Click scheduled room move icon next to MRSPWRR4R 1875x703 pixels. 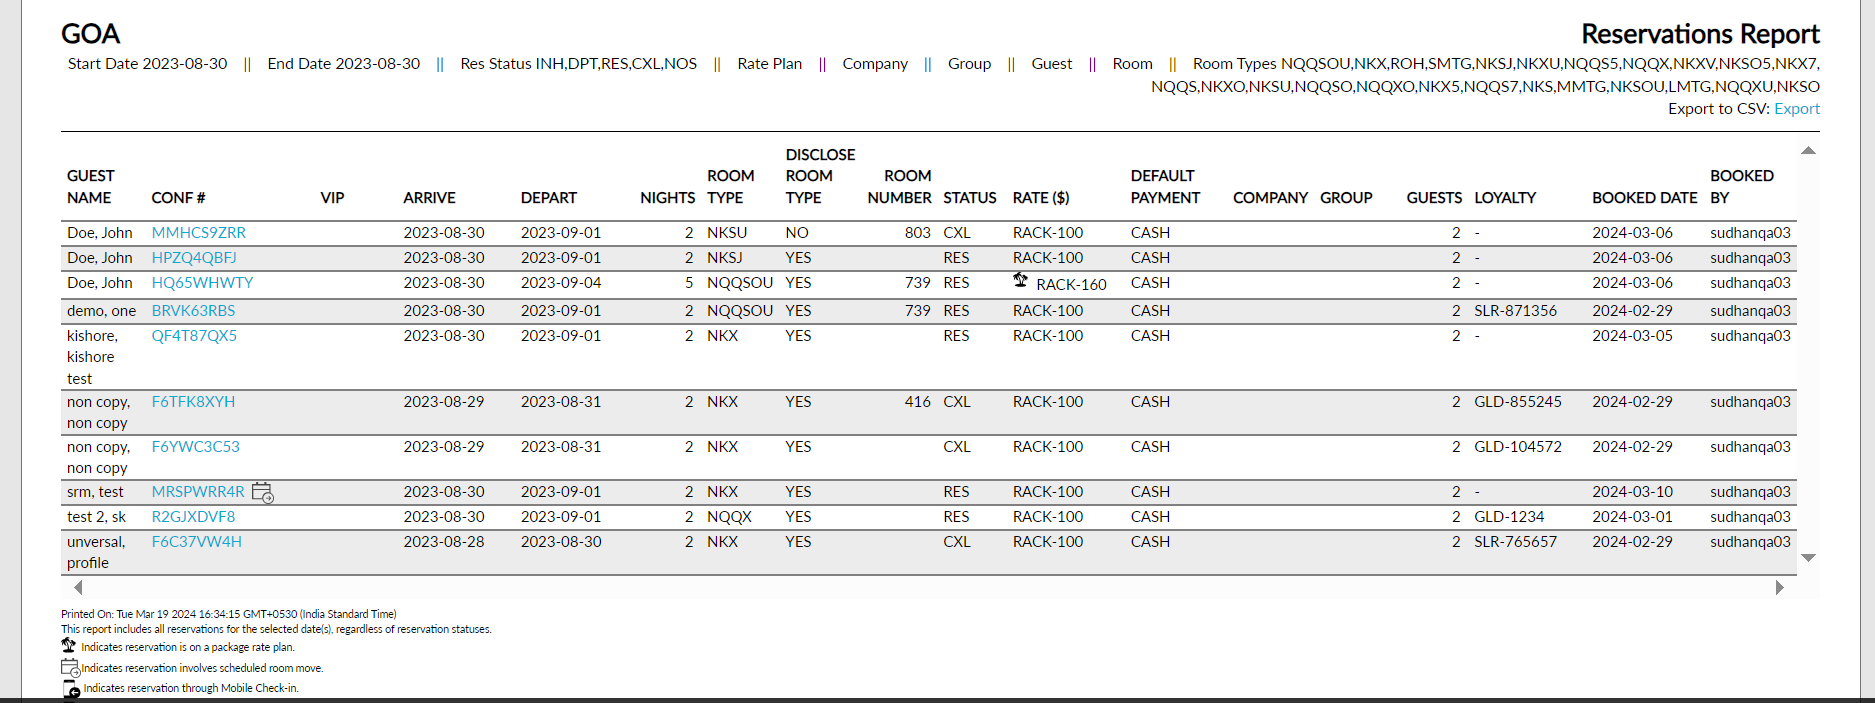point(263,492)
